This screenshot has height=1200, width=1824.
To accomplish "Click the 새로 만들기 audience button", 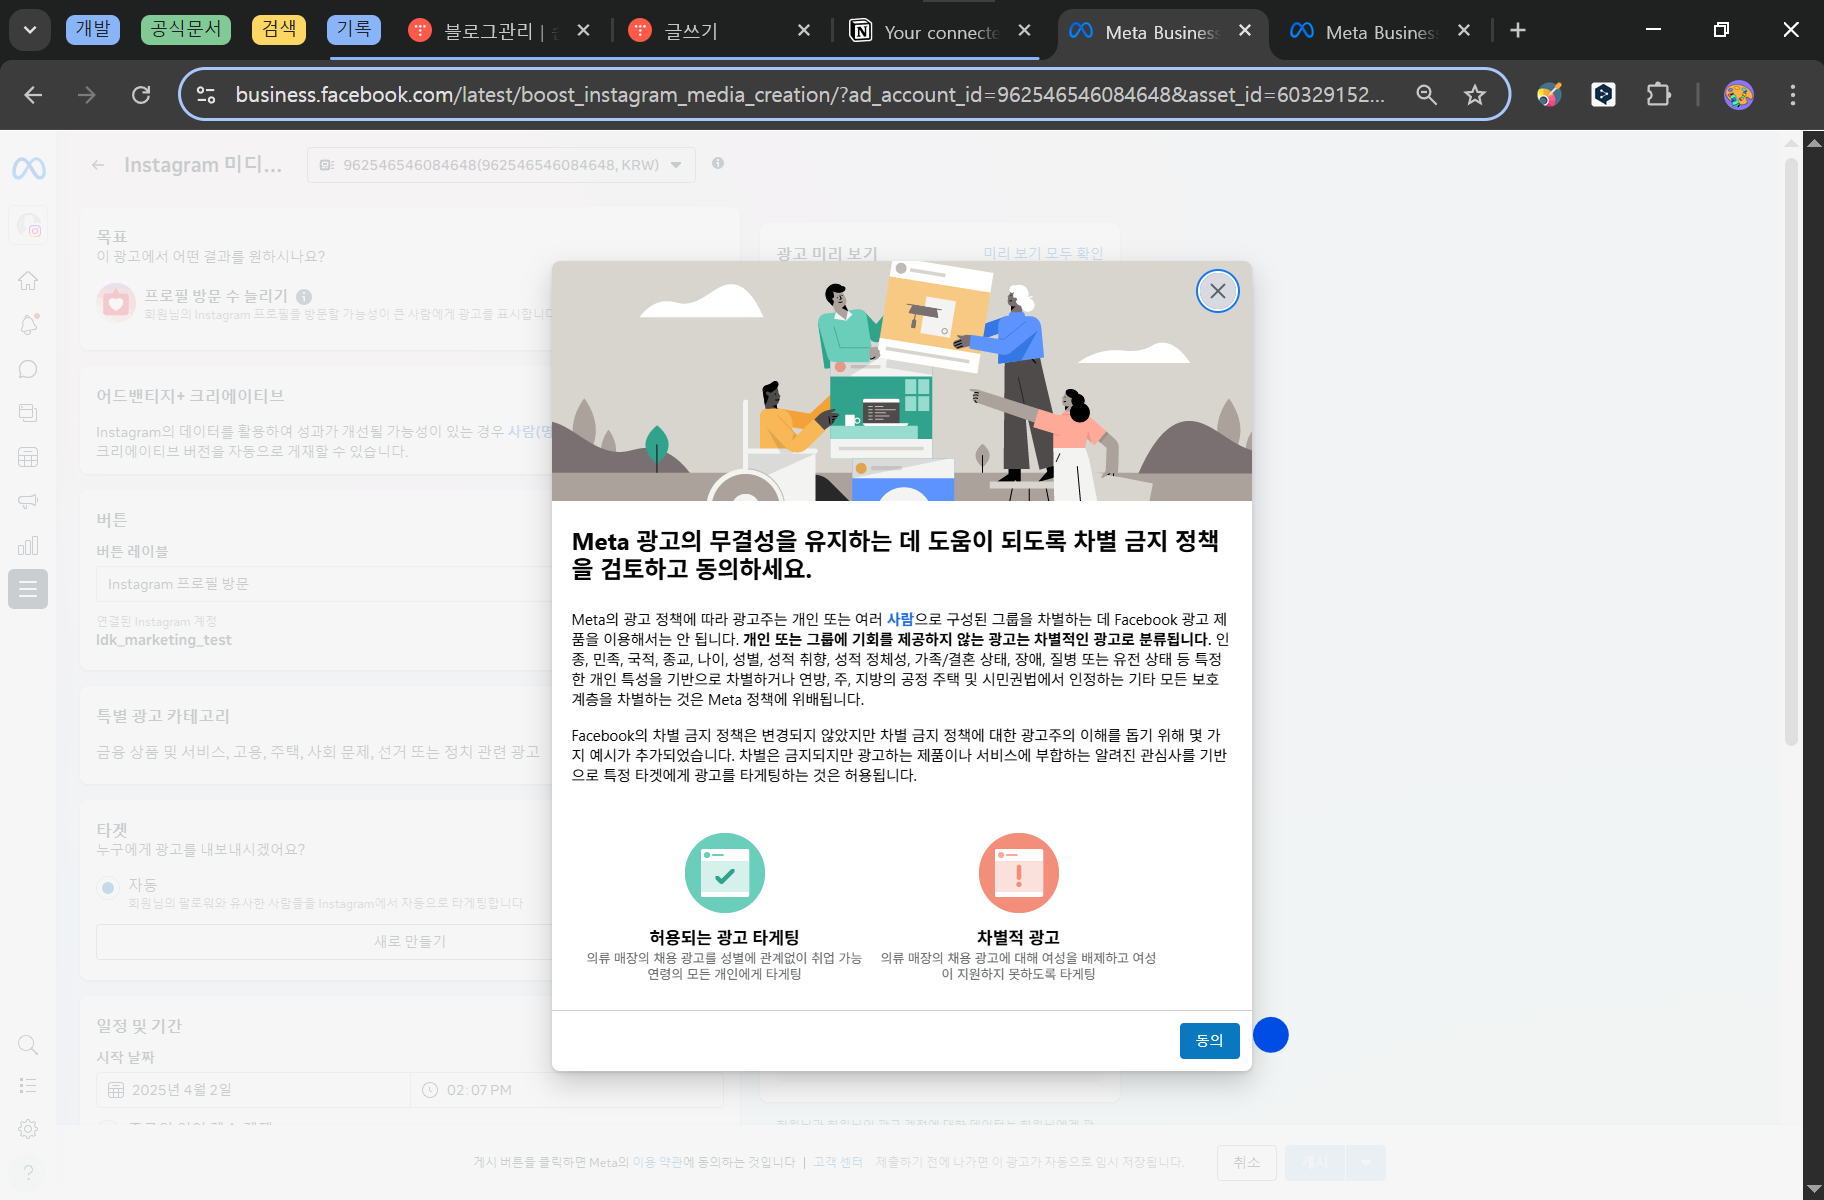I will (410, 941).
